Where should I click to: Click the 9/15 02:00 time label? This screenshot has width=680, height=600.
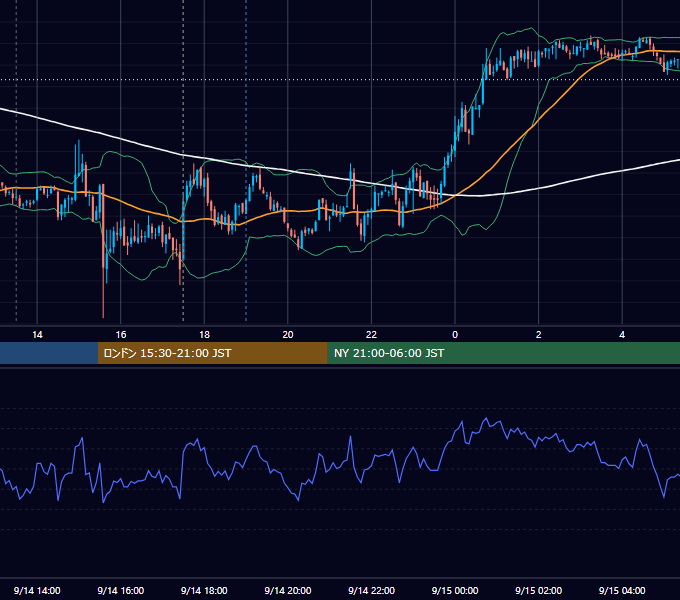click(538, 590)
